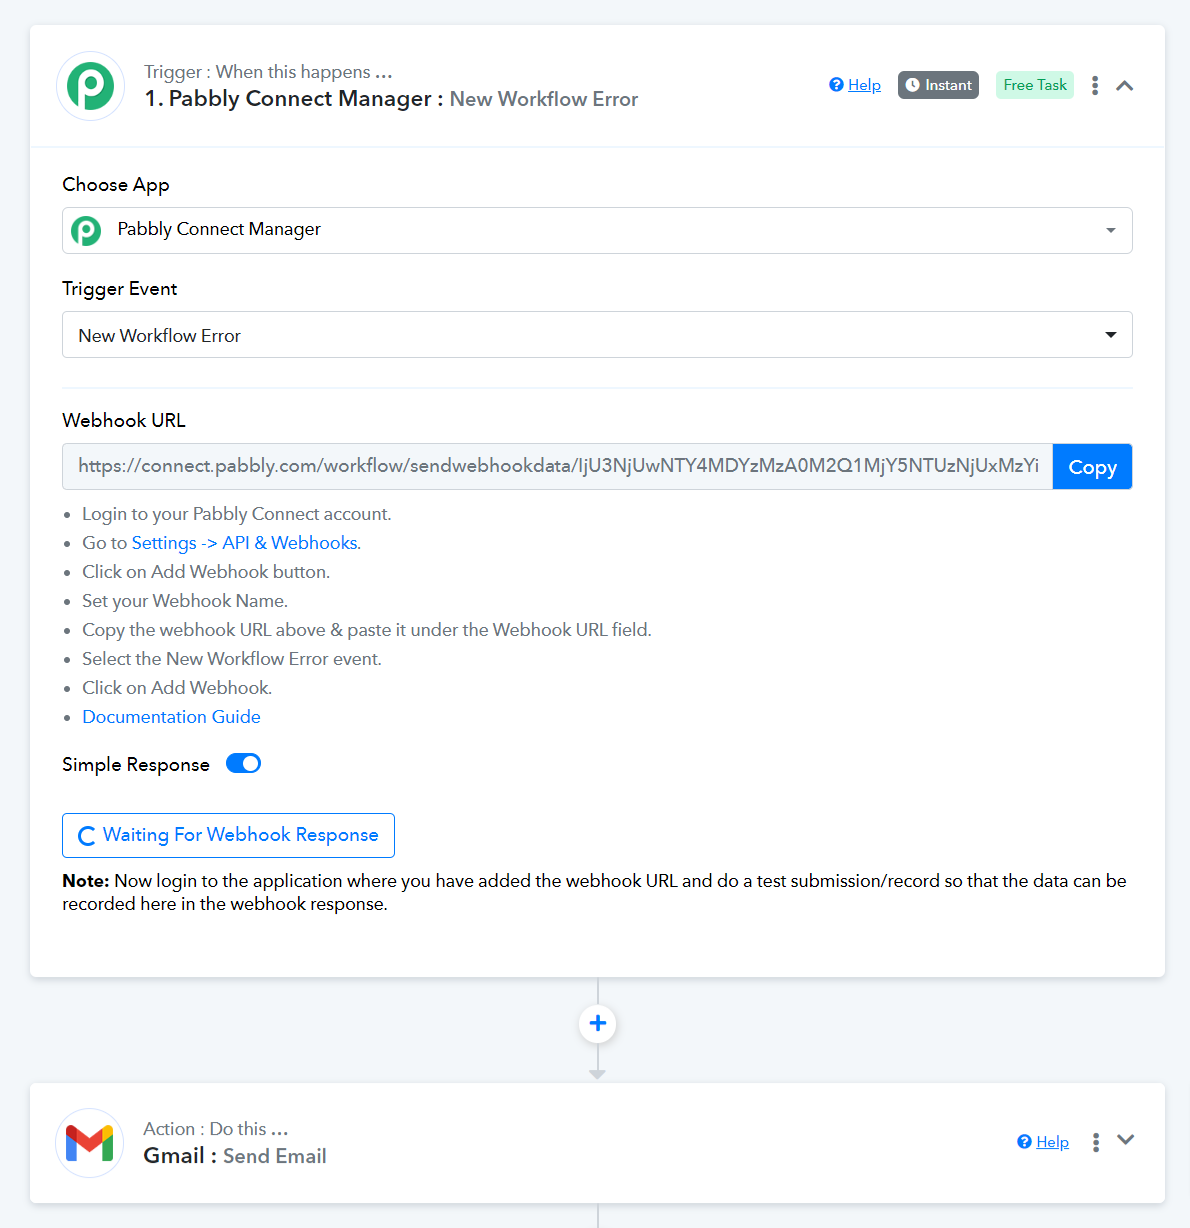The image size is (1190, 1228).
Task: Click the Webhook URL field
Action: click(x=557, y=466)
